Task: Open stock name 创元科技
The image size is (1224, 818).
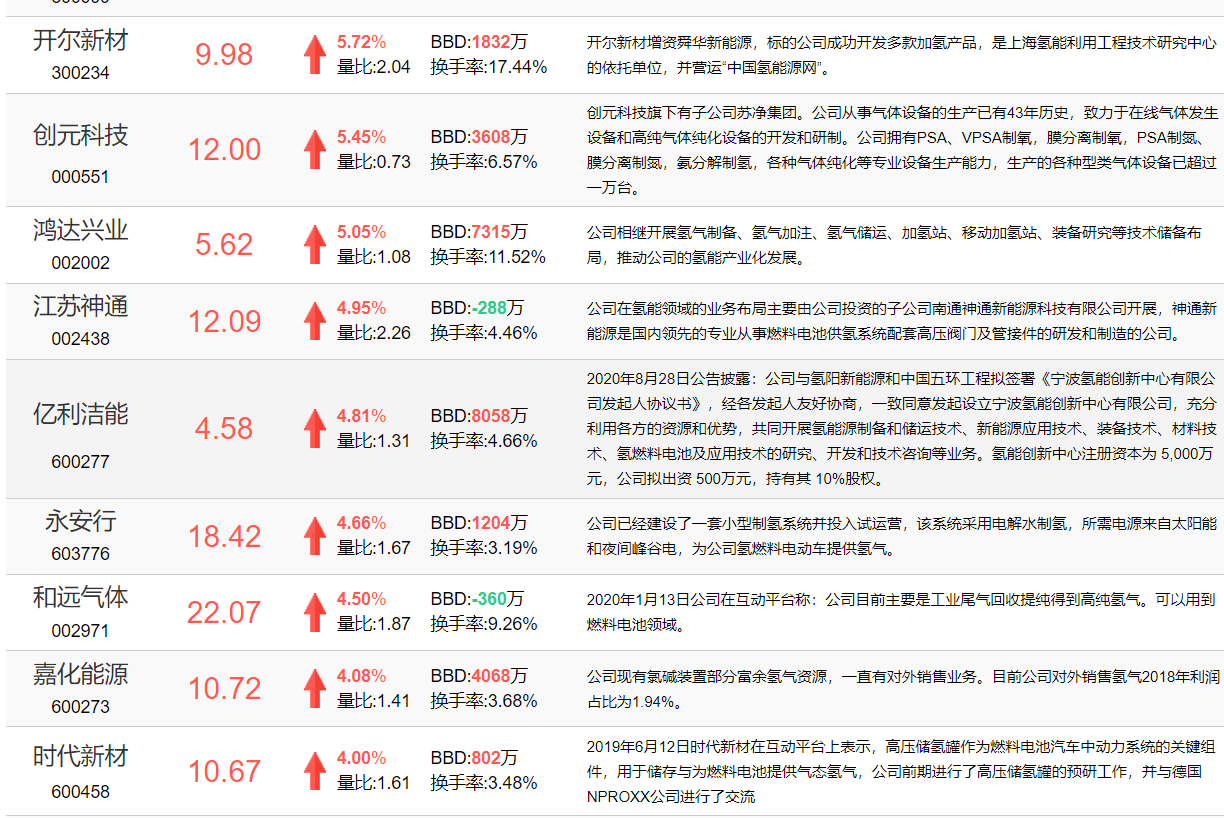Action: pos(81,135)
